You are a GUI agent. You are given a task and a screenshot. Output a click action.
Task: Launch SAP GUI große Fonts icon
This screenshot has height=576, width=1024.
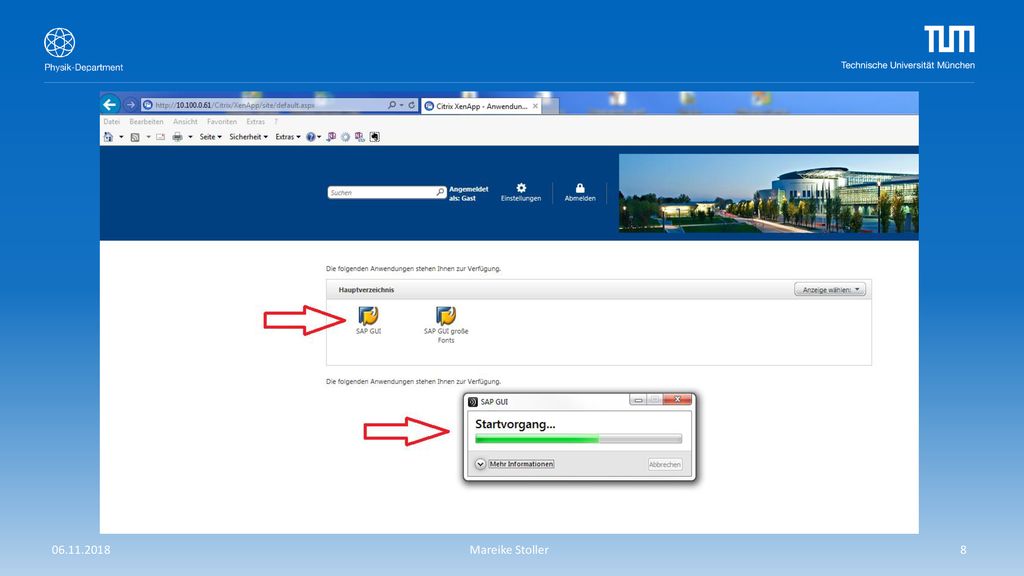446,315
